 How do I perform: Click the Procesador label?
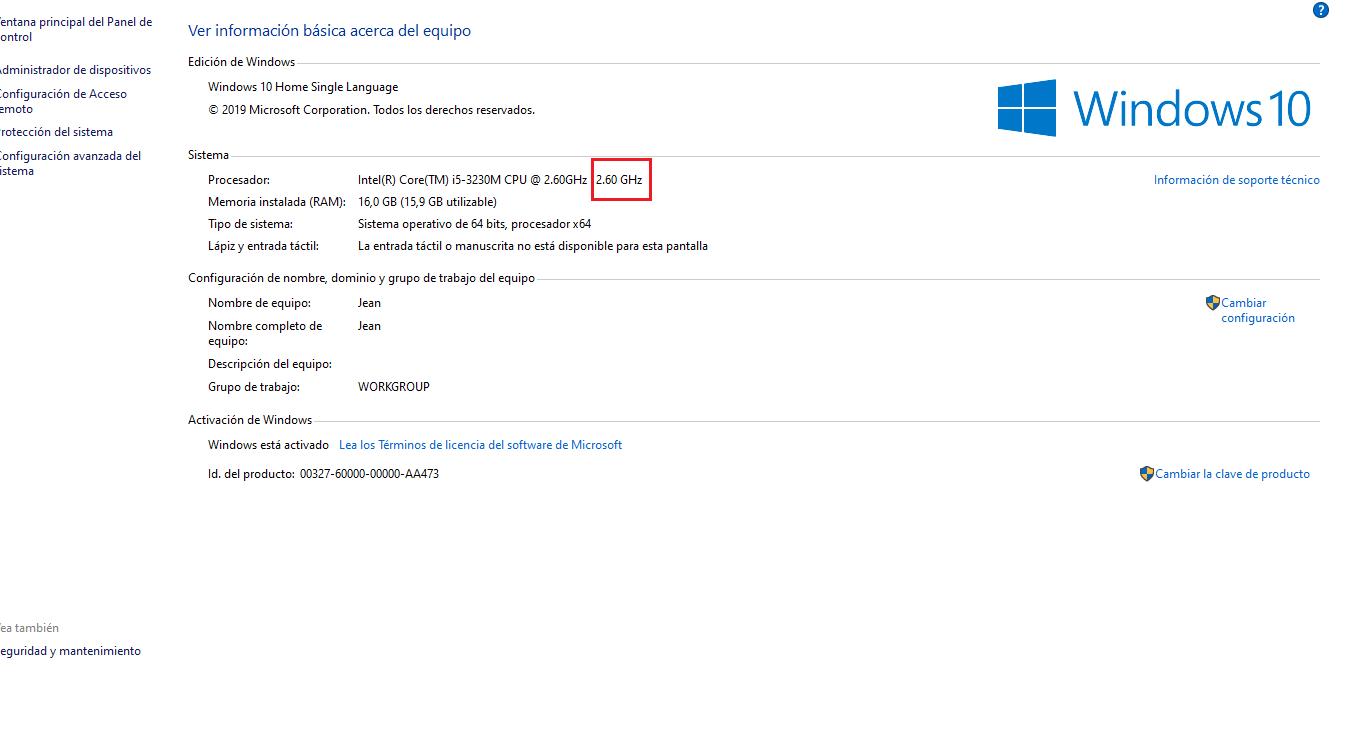coord(239,180)
